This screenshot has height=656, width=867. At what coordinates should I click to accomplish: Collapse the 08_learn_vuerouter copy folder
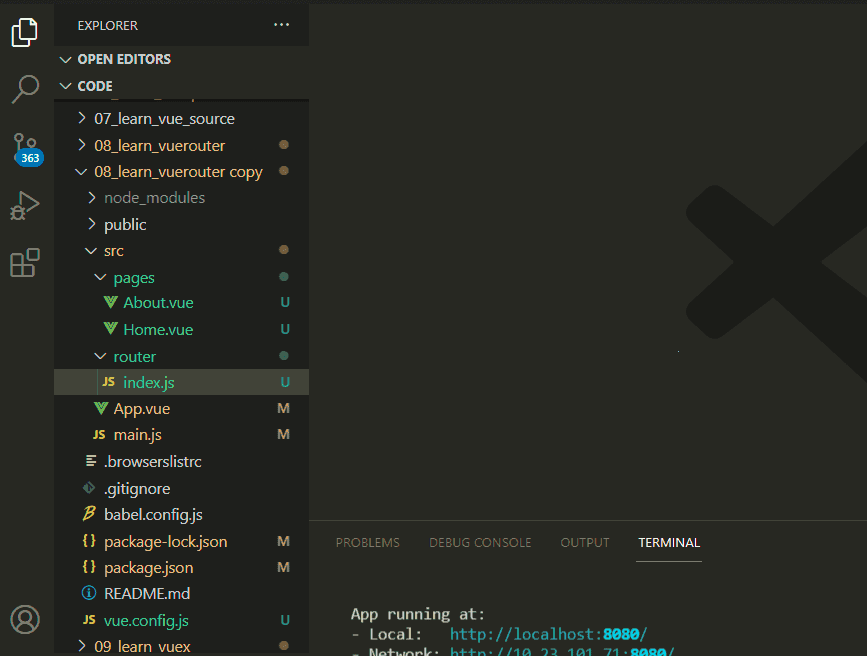click(81, 171)
